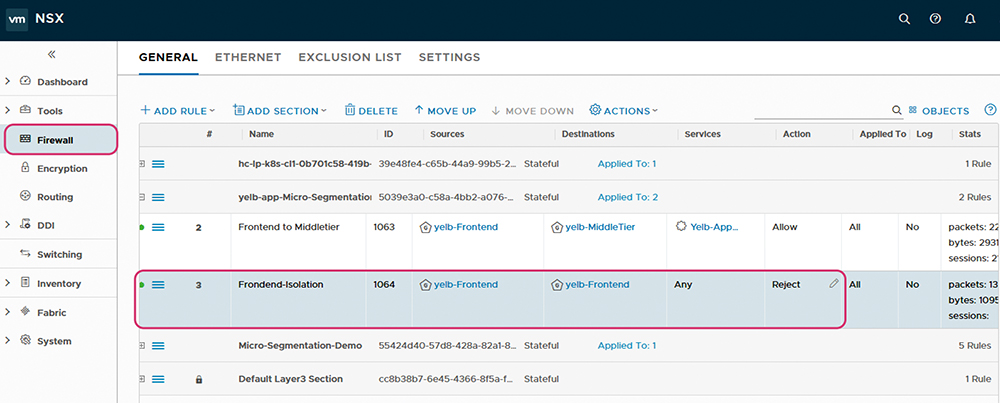Expand the Micro-Segmentation-Demo section
This screenshot has height=403, width=1000.
tap(142, 346)
